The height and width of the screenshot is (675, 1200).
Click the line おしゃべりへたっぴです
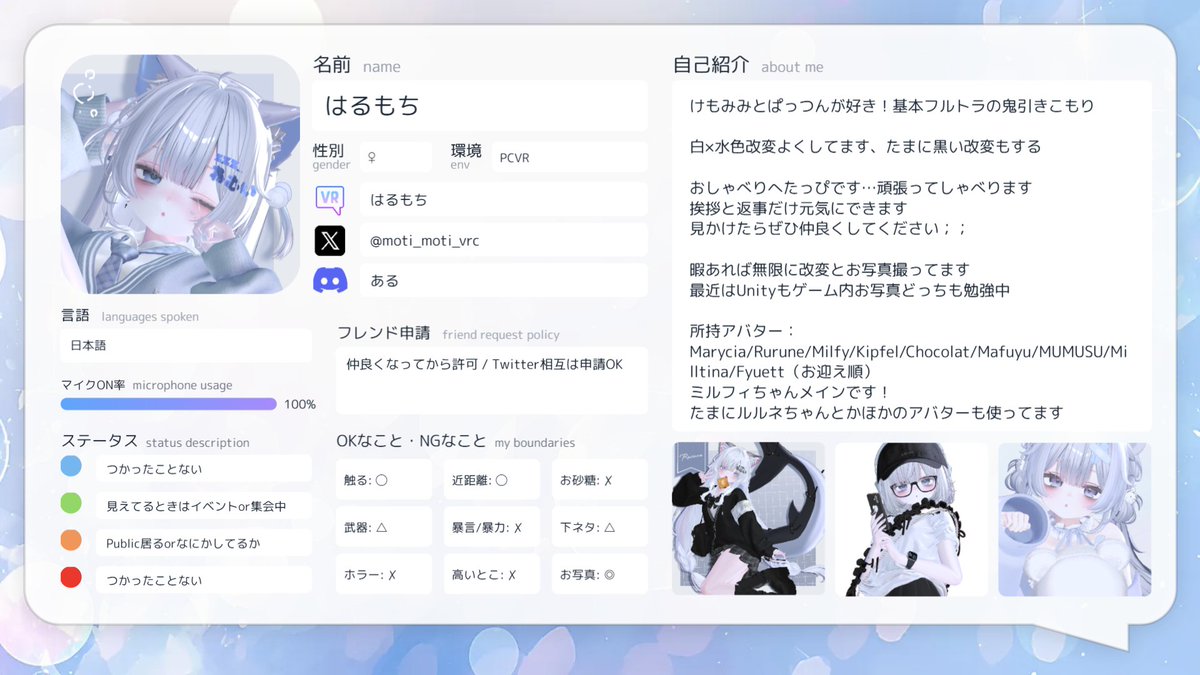coord(860,187)
